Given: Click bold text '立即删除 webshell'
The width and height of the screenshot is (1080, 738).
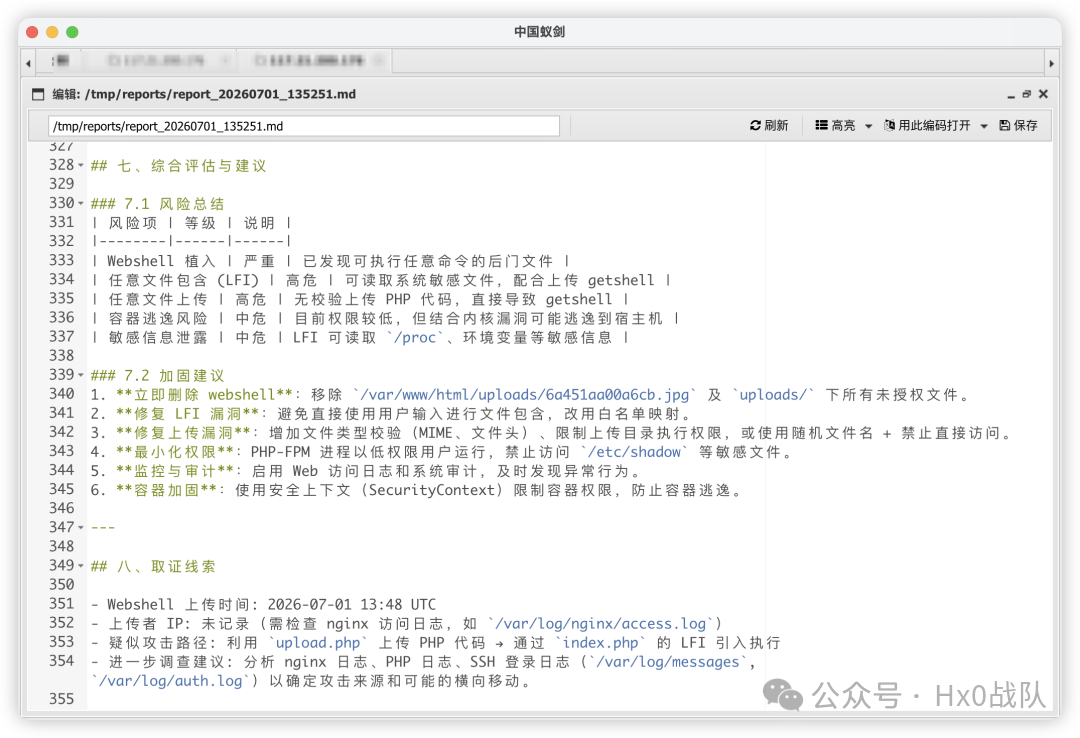Looking at the screenshot, I should pos(205,395).
